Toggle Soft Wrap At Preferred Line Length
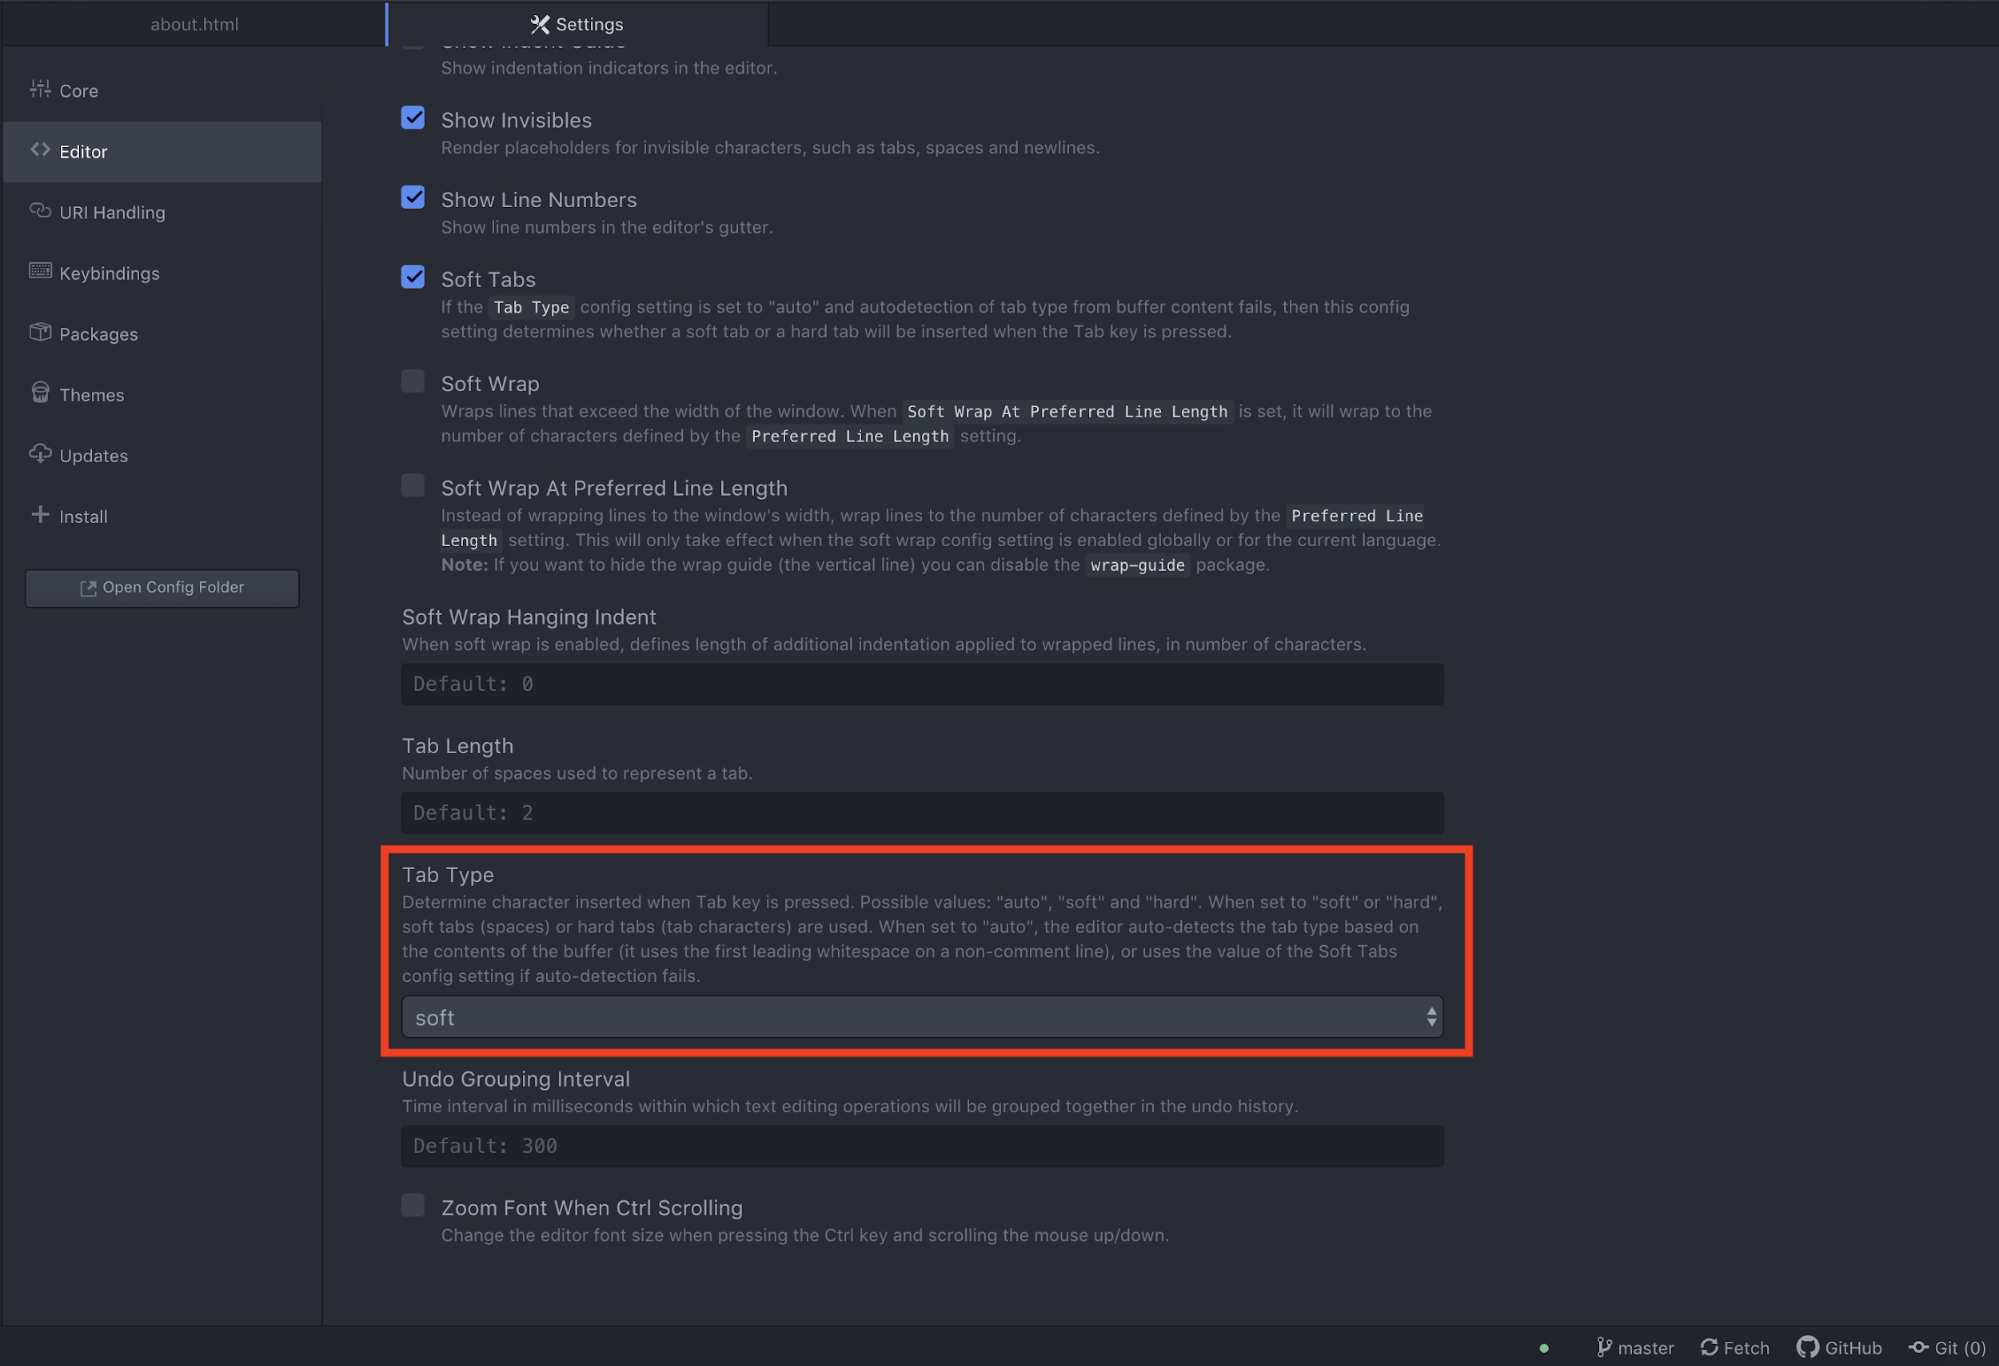This screenshot has width=1999, height=1366. tap(413, 485)
